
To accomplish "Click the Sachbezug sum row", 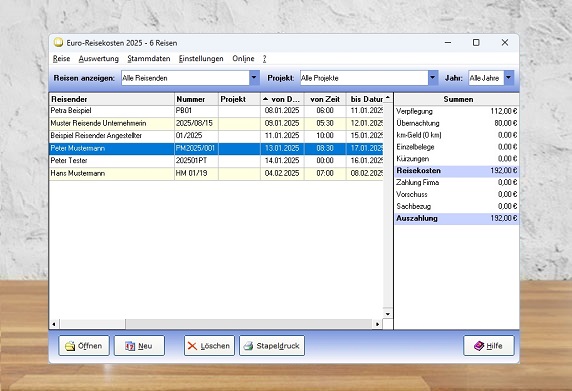I will tap(457, 206).
